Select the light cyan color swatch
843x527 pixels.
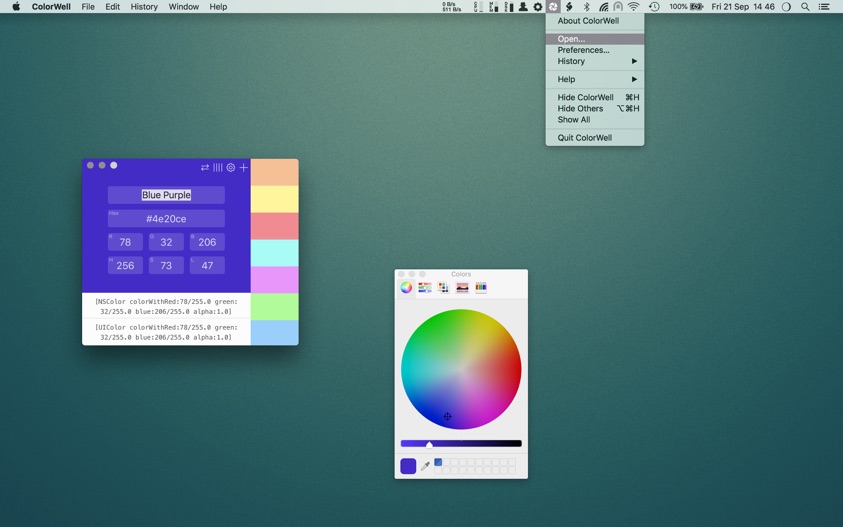275,253
